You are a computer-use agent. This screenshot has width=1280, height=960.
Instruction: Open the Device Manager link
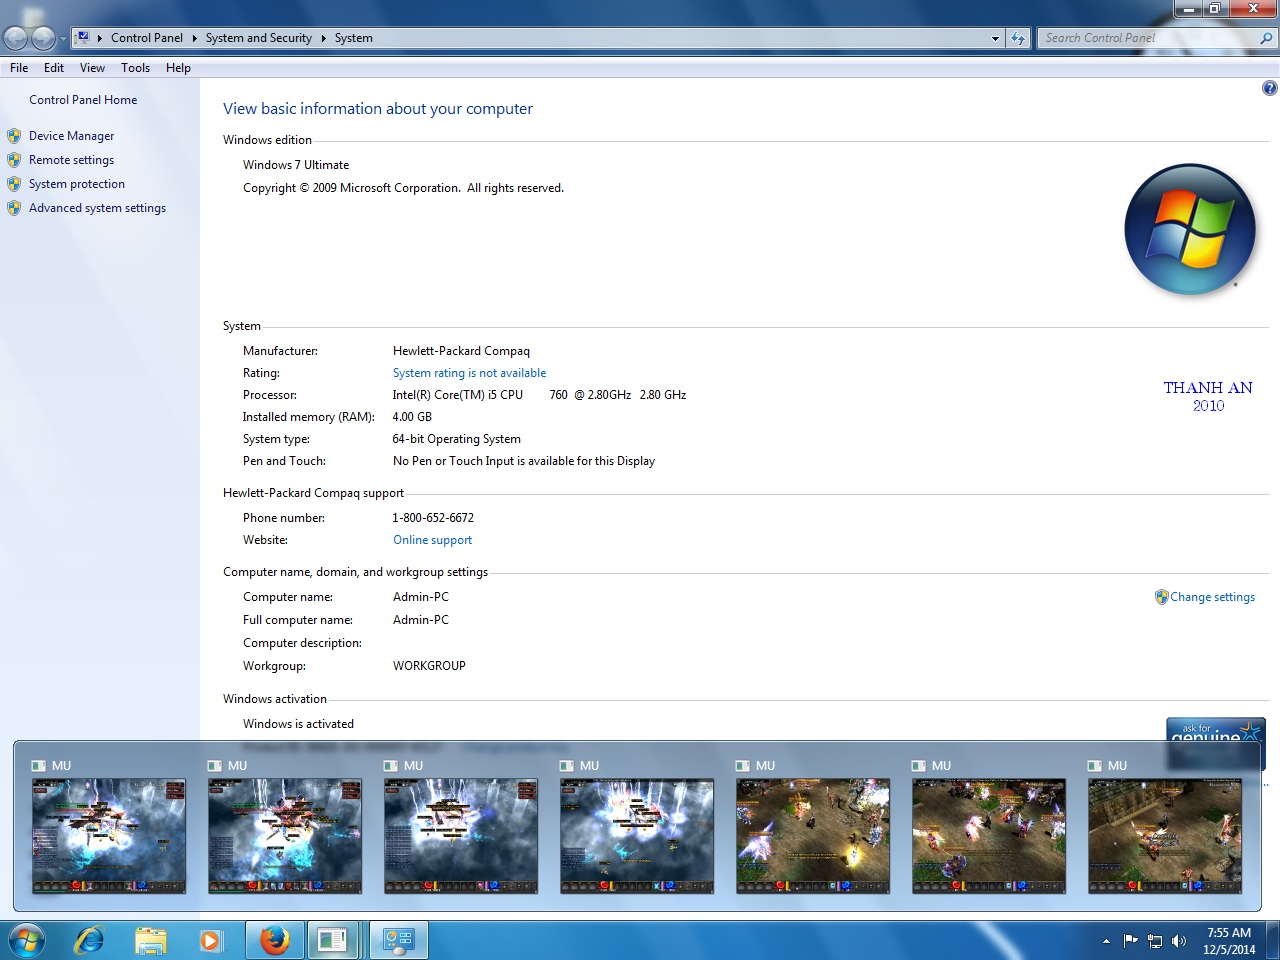point(71,136)
